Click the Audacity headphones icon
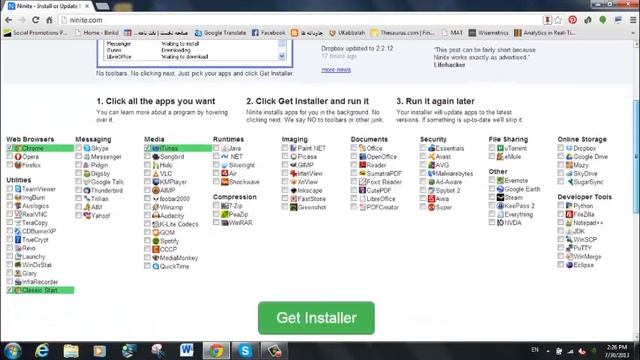 pos(156,216)
